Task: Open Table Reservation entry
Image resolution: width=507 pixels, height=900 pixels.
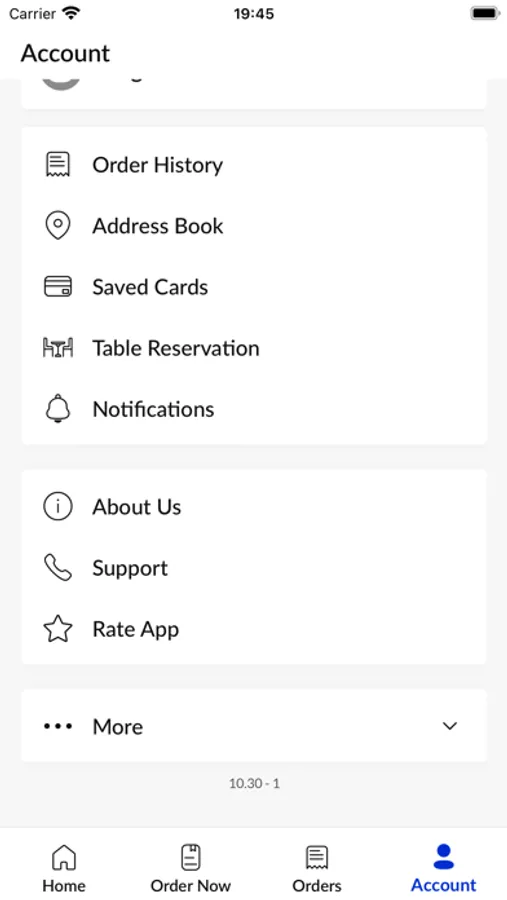Action: pyautogui.click(x=254, y=348)
